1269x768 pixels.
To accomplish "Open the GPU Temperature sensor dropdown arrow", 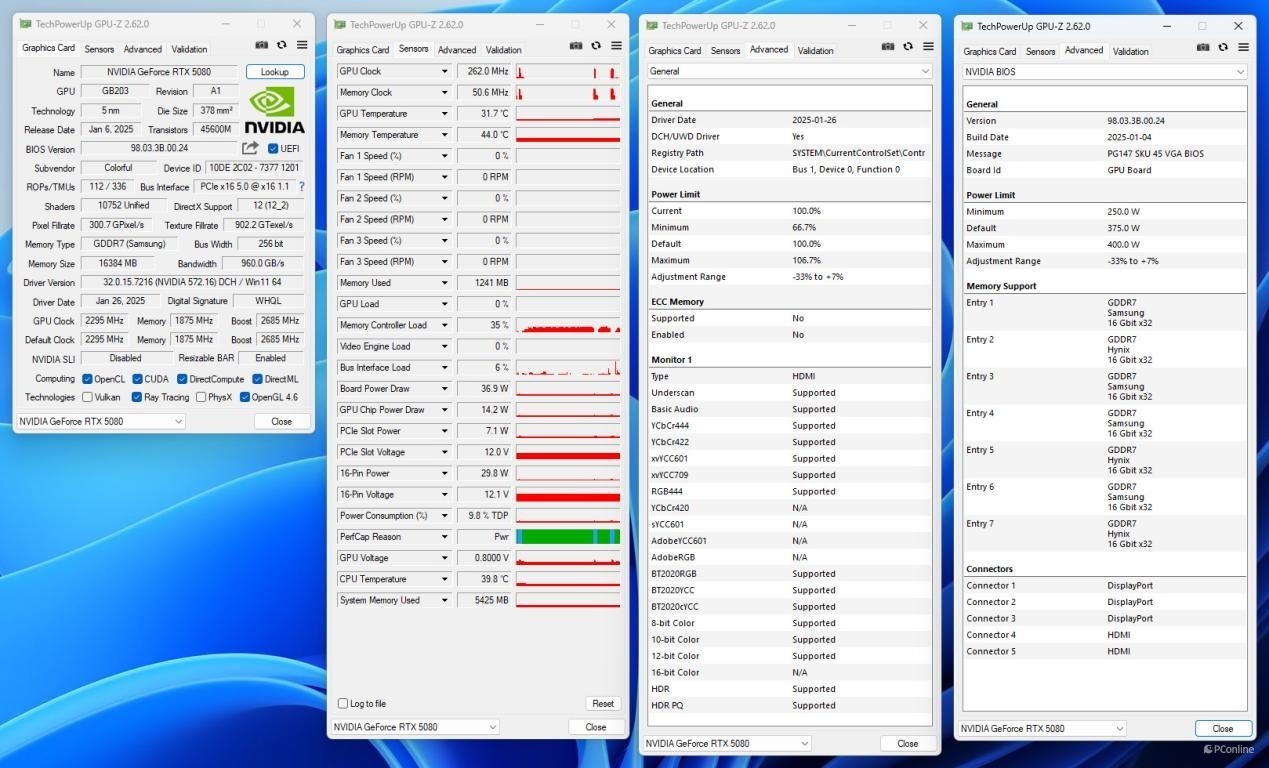I will pyautogui.click(x=444, y=114).
